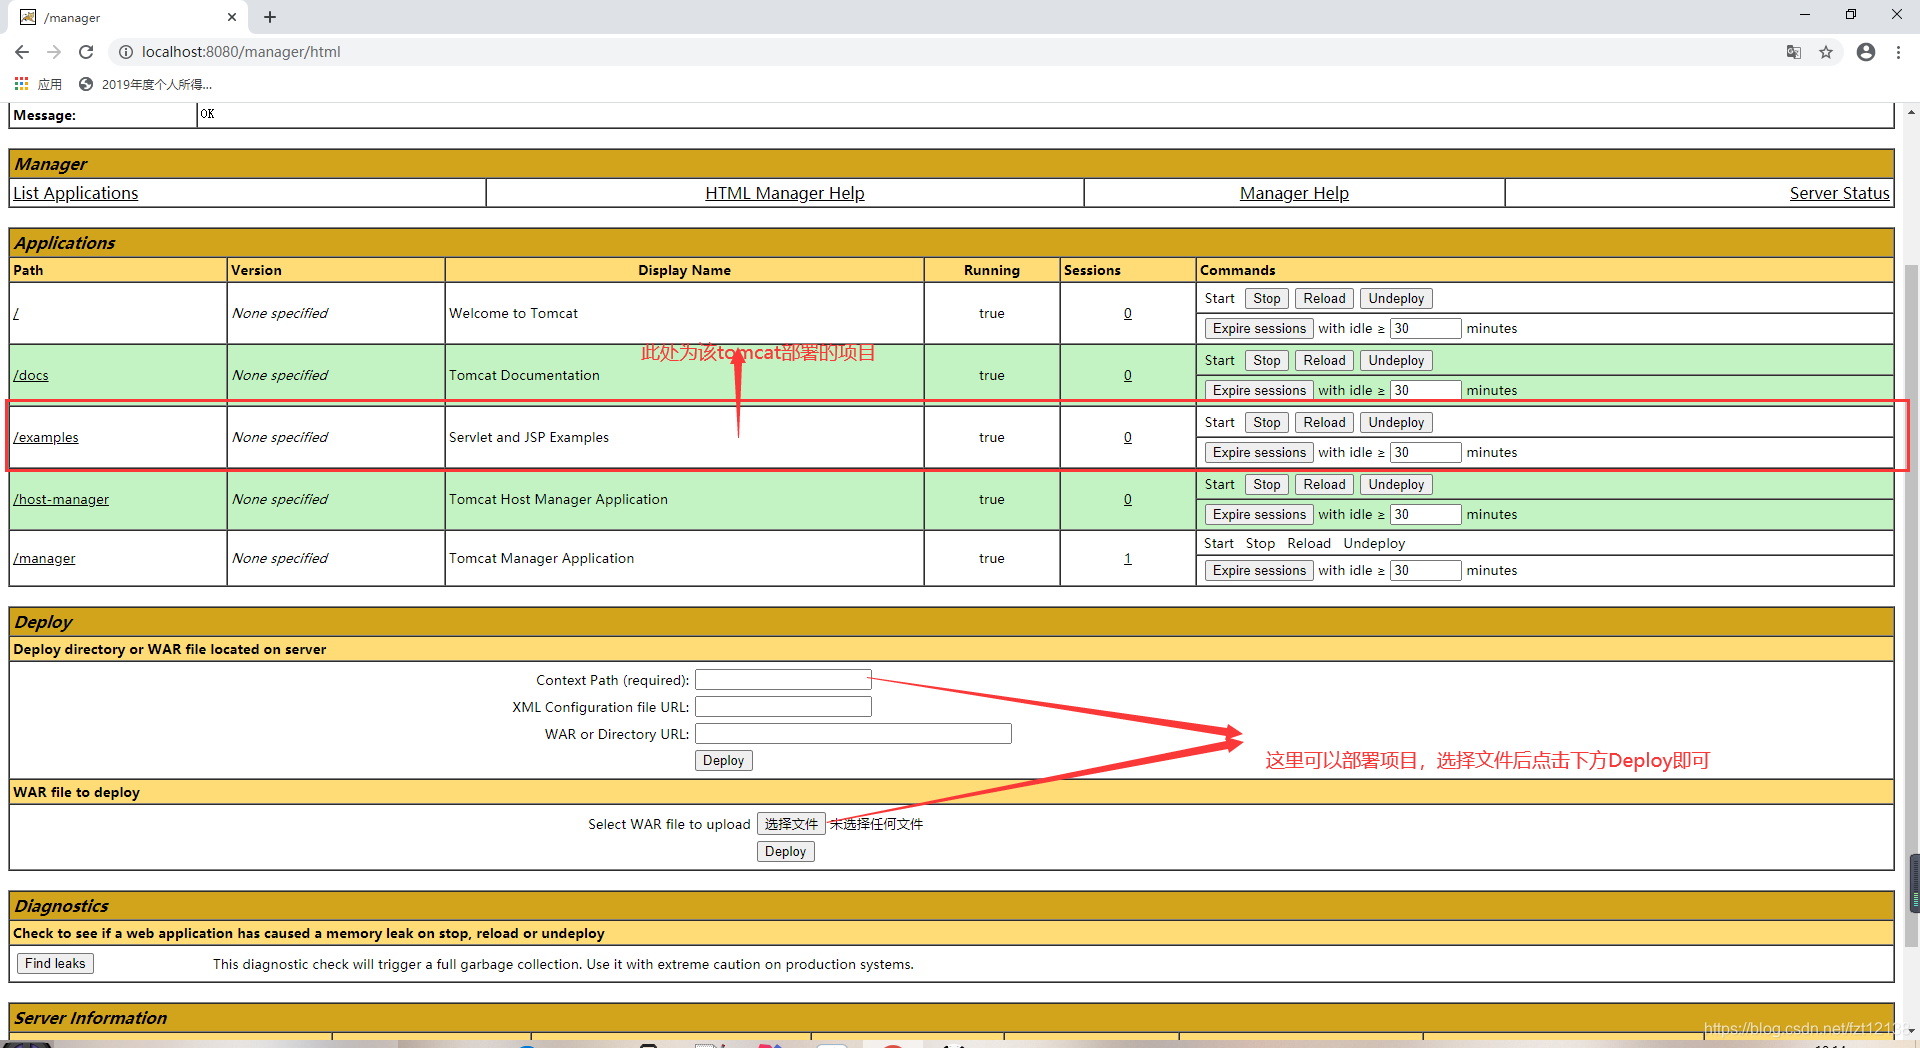This screenshot has width=1920, height=1048.
Task: Focus the Context Path (required) field
Action: (x=783, y=680)
